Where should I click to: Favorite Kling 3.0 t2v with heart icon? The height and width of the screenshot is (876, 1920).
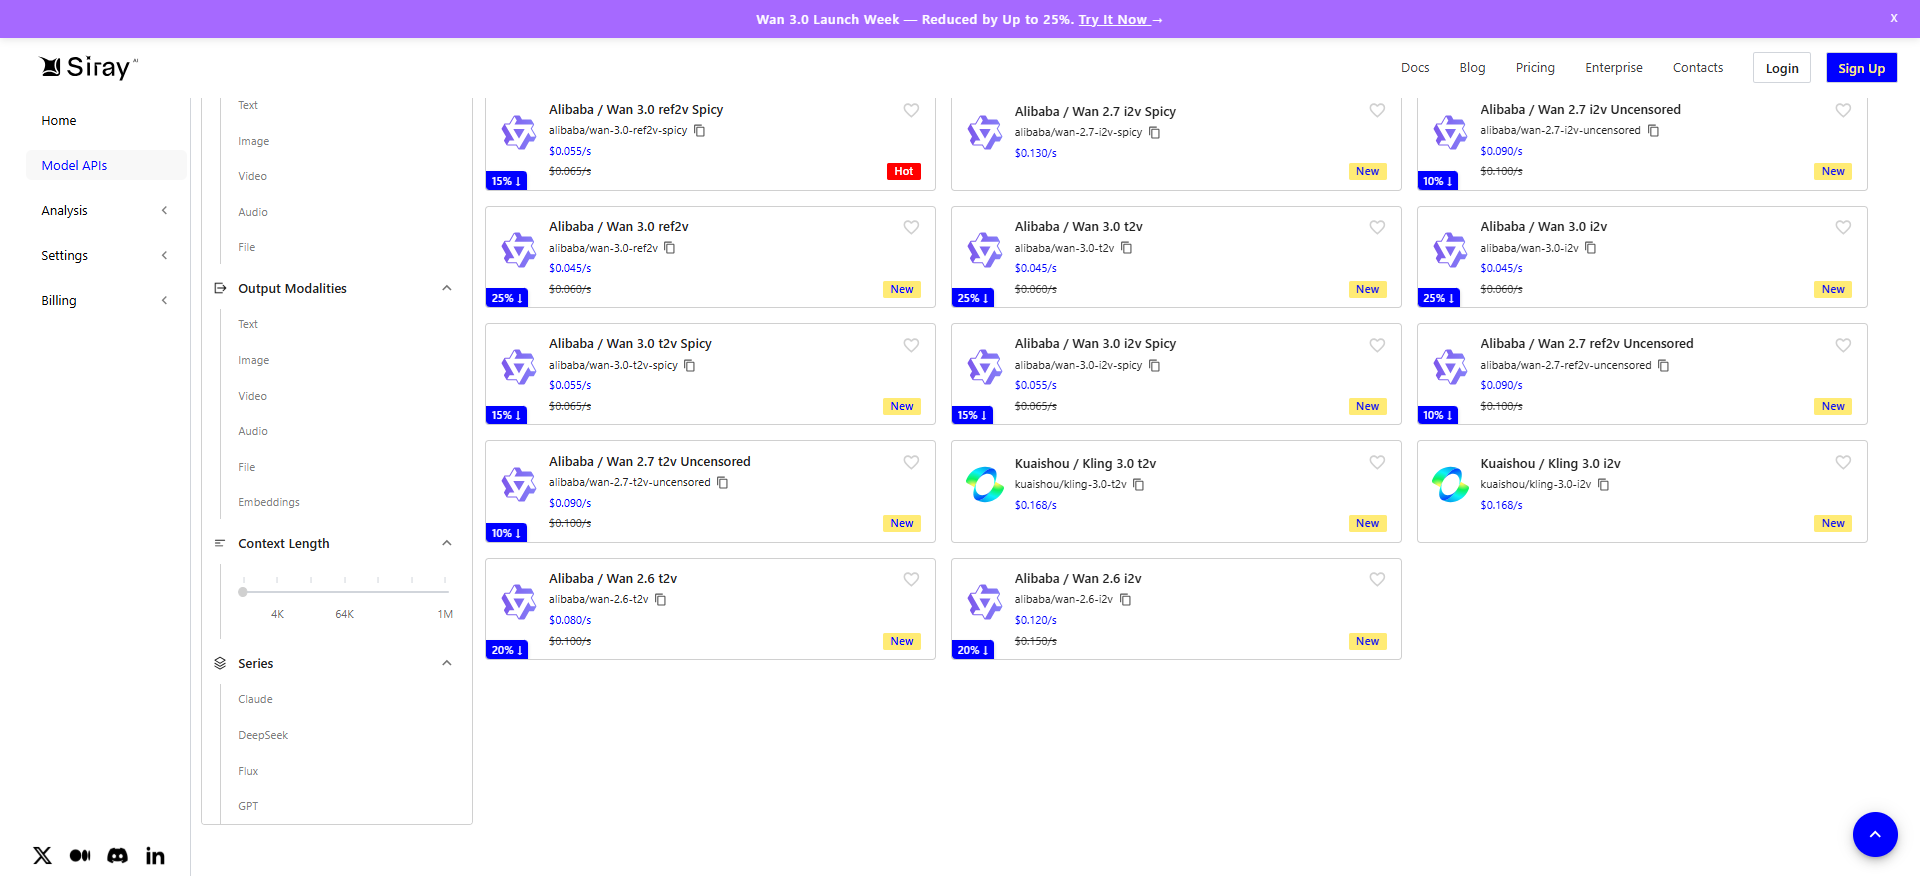click(x=1377, y=462)
